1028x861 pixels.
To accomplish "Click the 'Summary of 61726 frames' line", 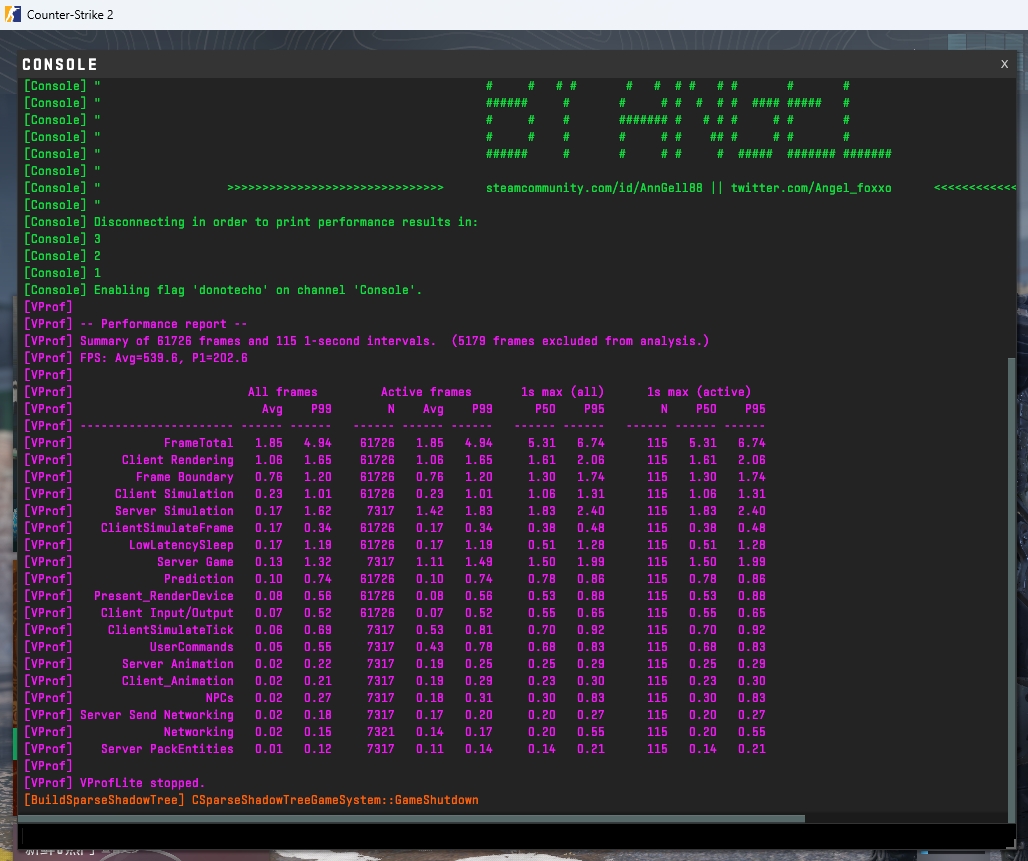I will pos(366,341).
